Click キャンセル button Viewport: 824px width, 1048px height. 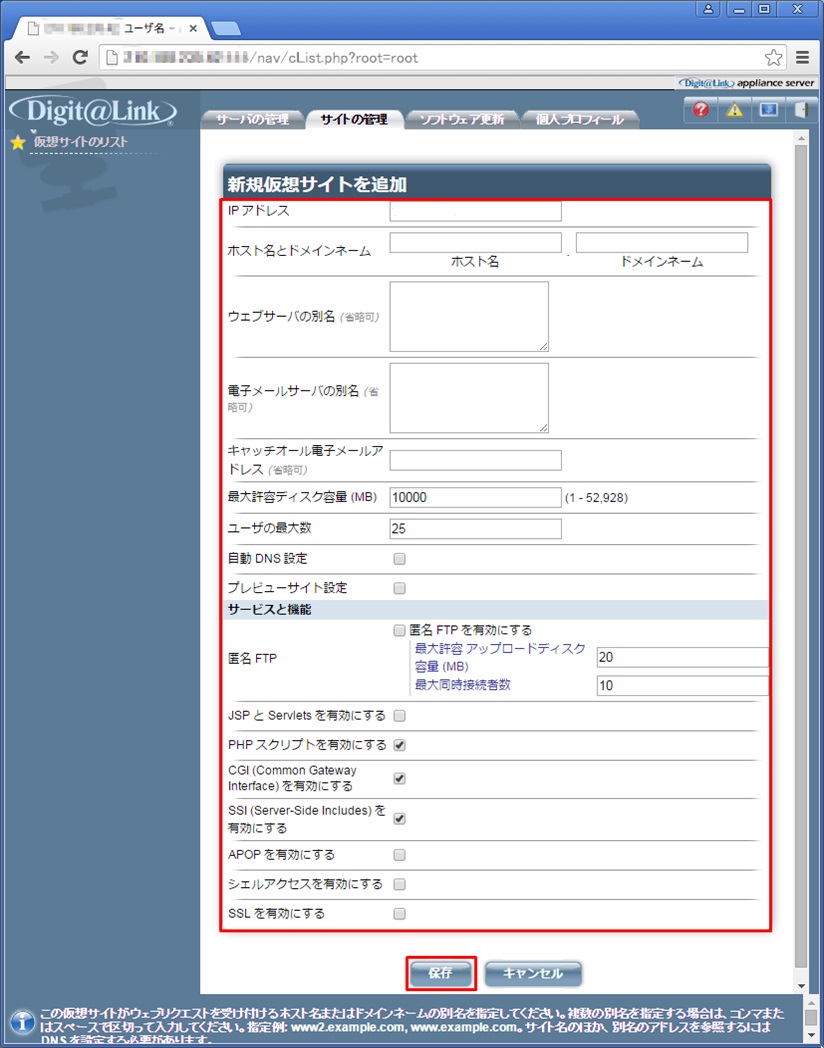click(533, 973)
